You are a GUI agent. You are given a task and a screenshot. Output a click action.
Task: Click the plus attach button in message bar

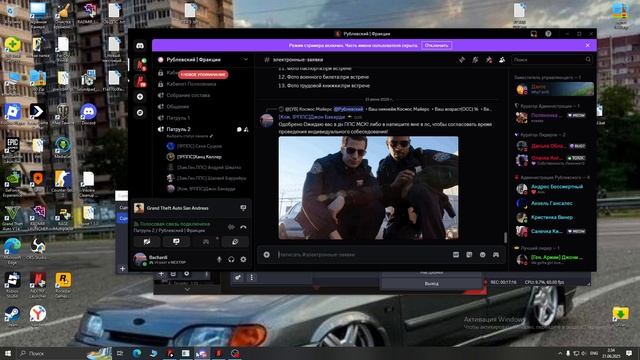267,255
